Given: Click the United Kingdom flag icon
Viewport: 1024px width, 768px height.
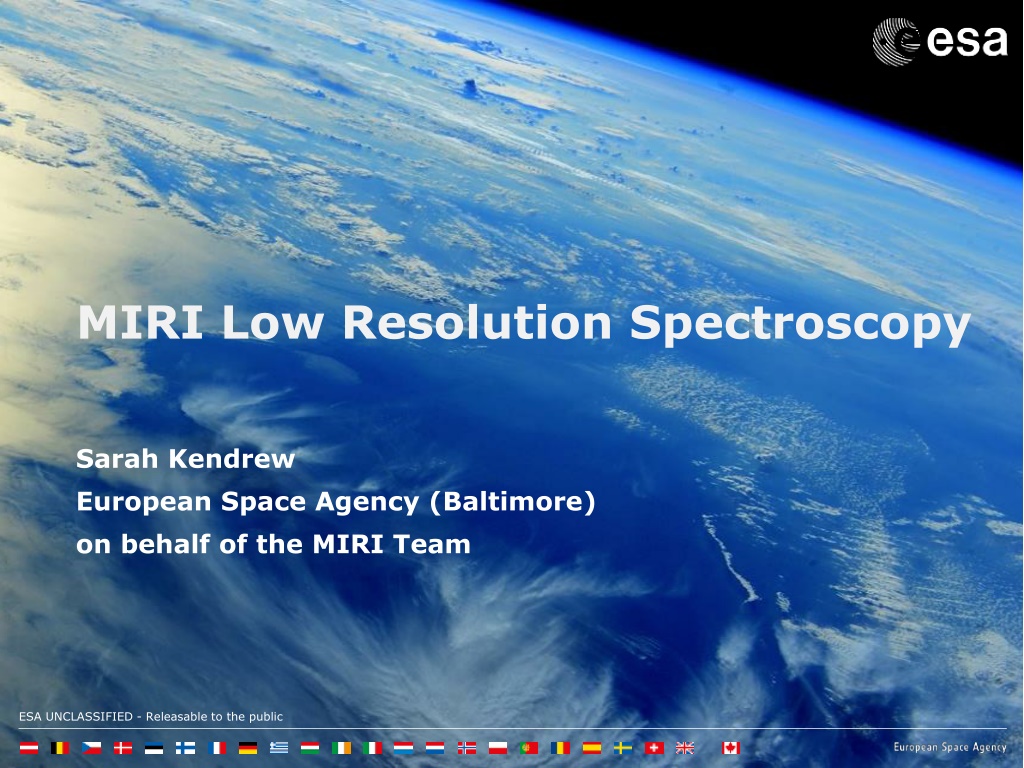Looking at the screenshot, I should [x=685, y=748].
